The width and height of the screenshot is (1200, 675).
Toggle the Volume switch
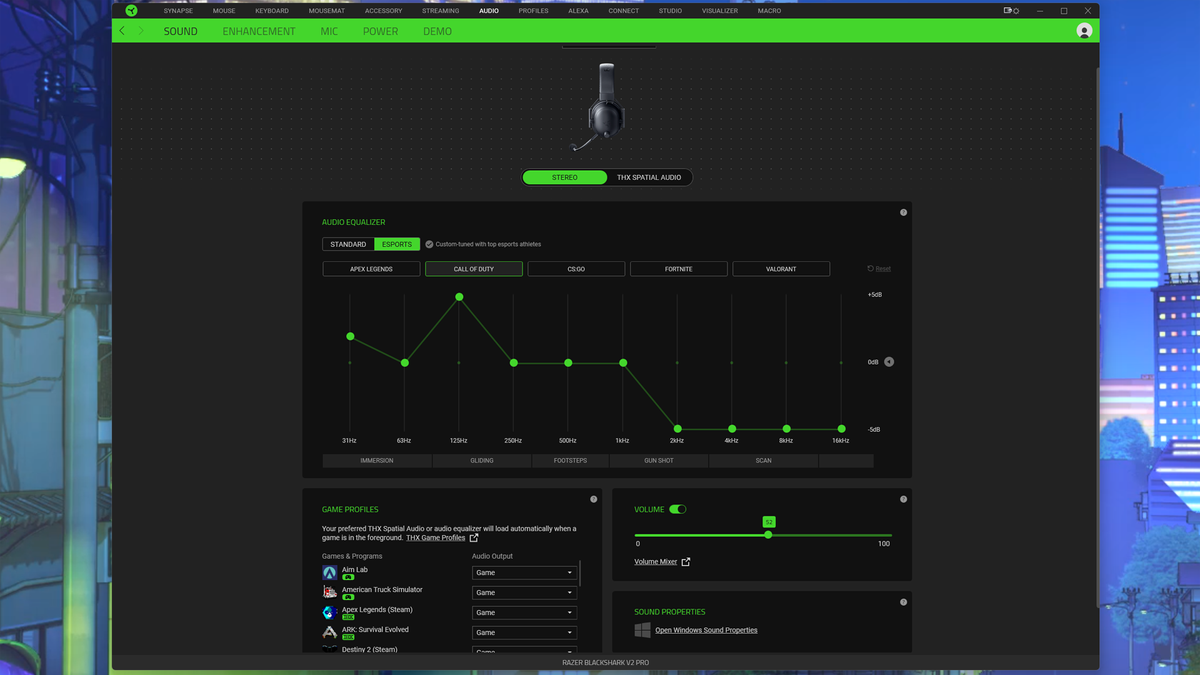[x=677, y=509]
